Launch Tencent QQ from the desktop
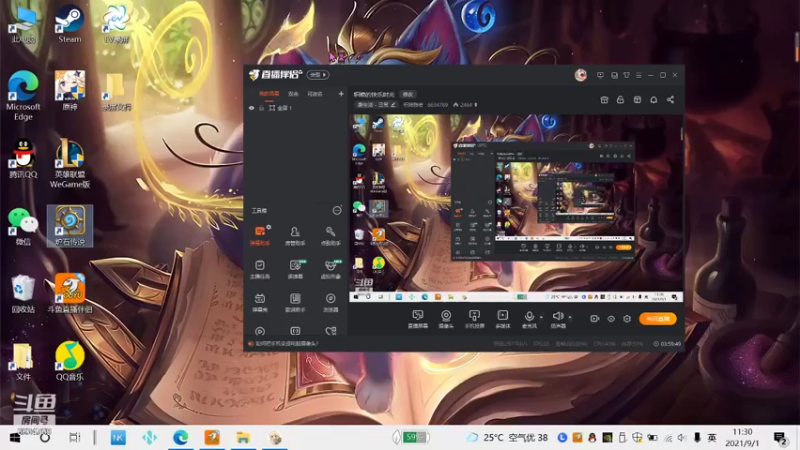This screenshot has height=450, width=800. pyautogui.click(x=23, y=159)
